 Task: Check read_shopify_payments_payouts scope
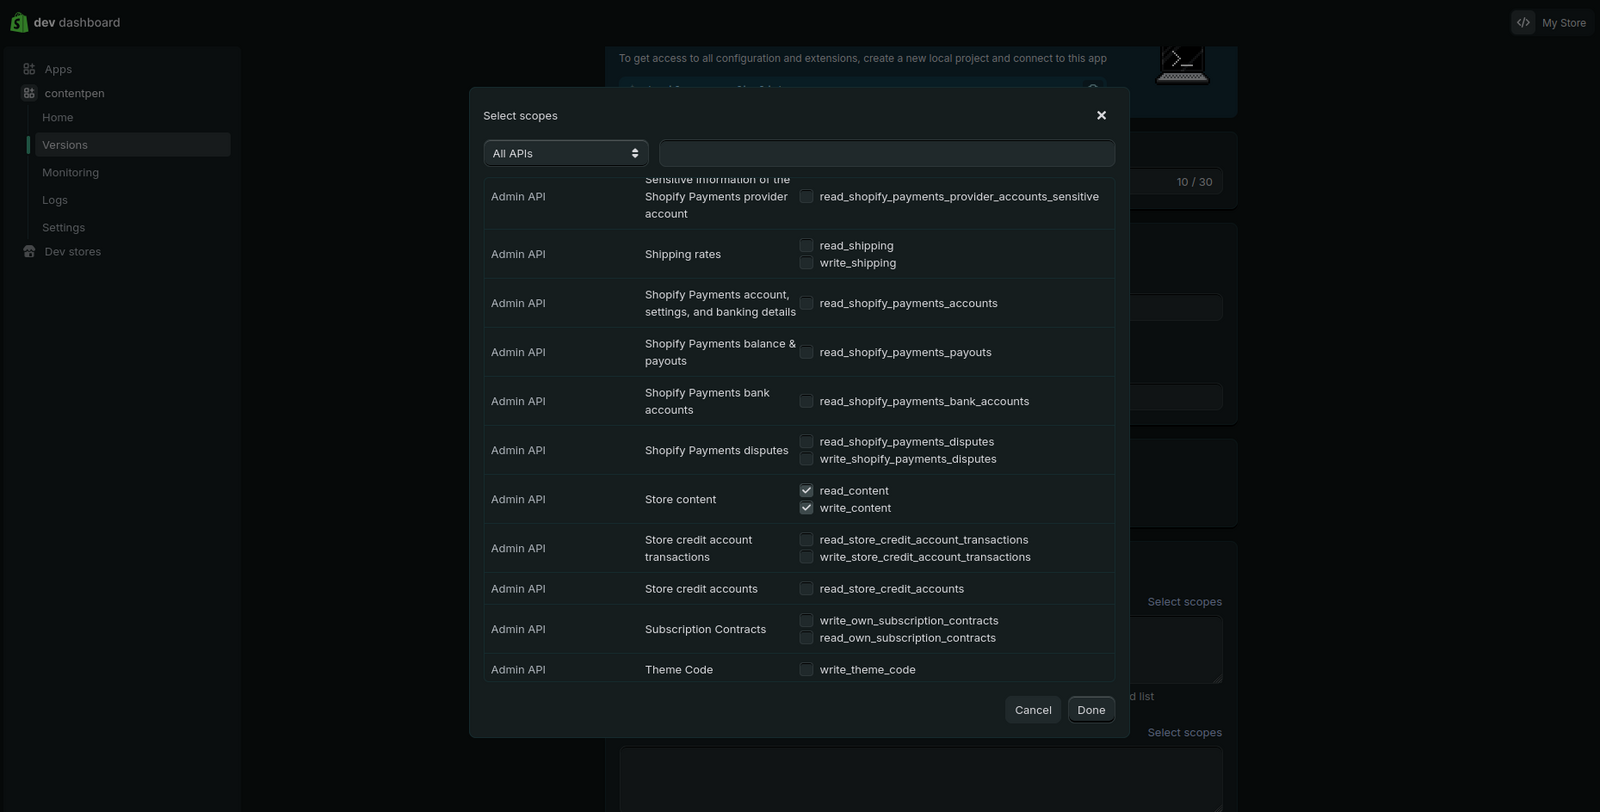point(806,353)
